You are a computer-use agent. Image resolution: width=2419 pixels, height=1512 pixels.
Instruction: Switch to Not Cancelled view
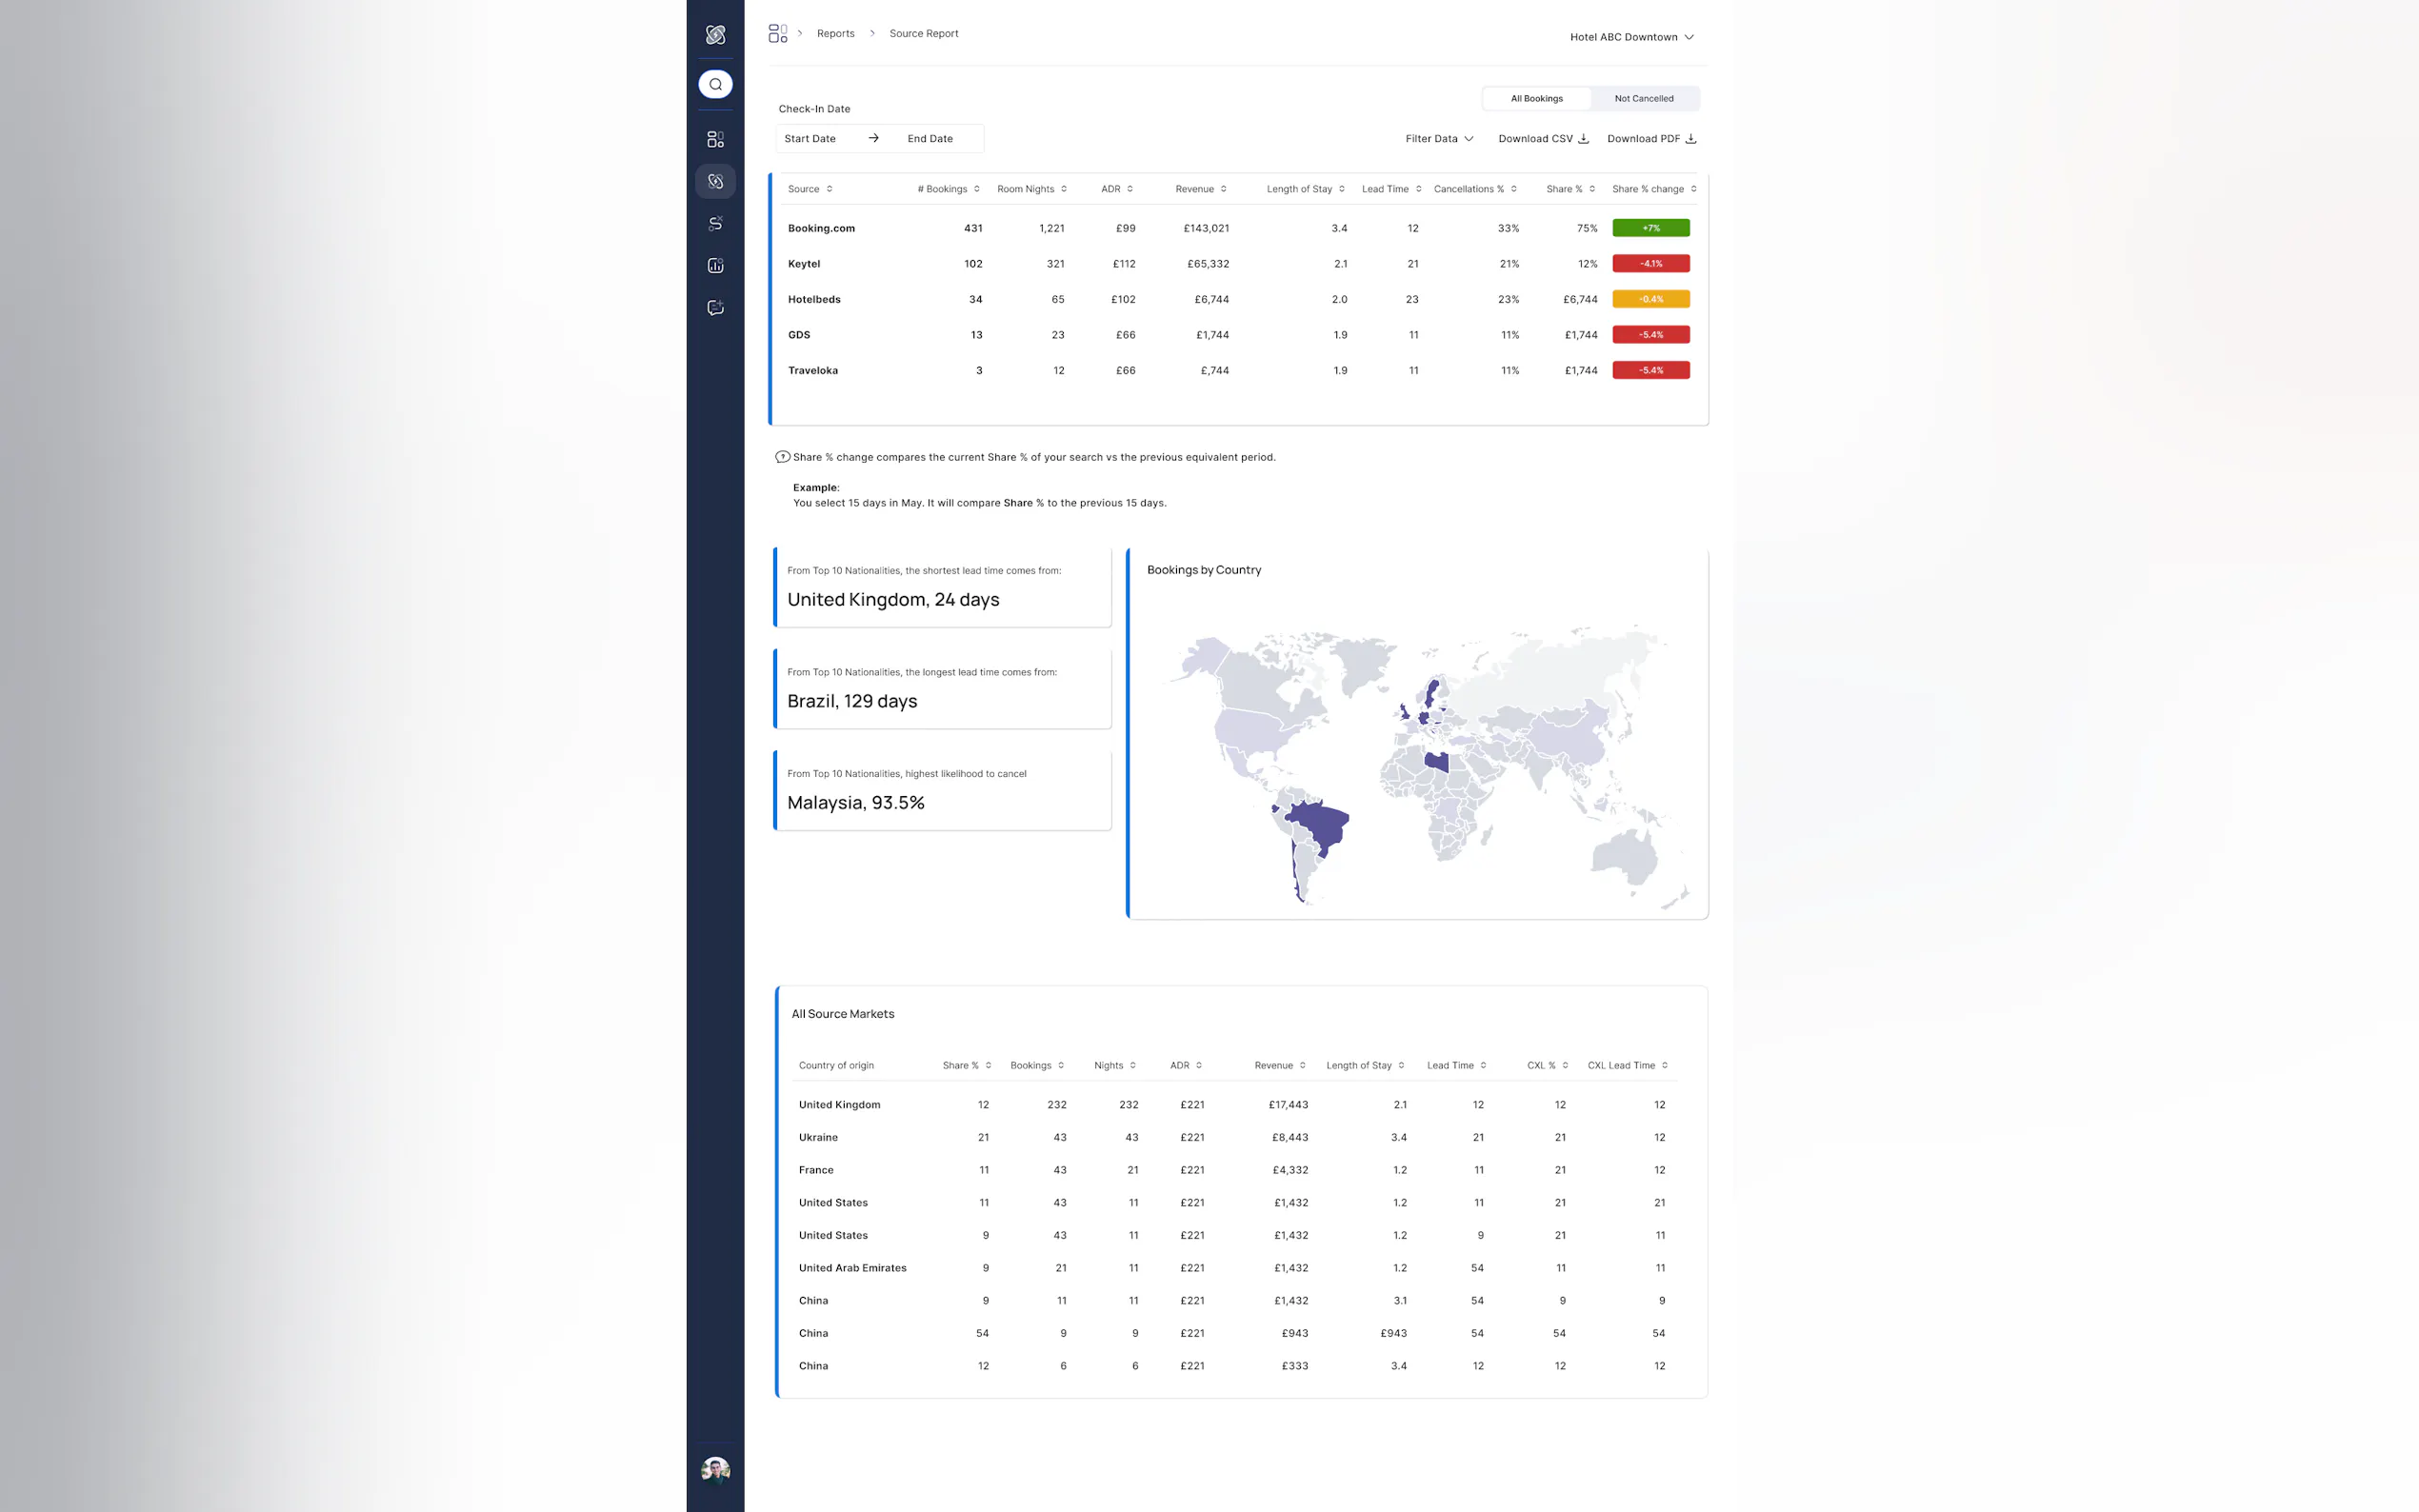pos(1643,98)
